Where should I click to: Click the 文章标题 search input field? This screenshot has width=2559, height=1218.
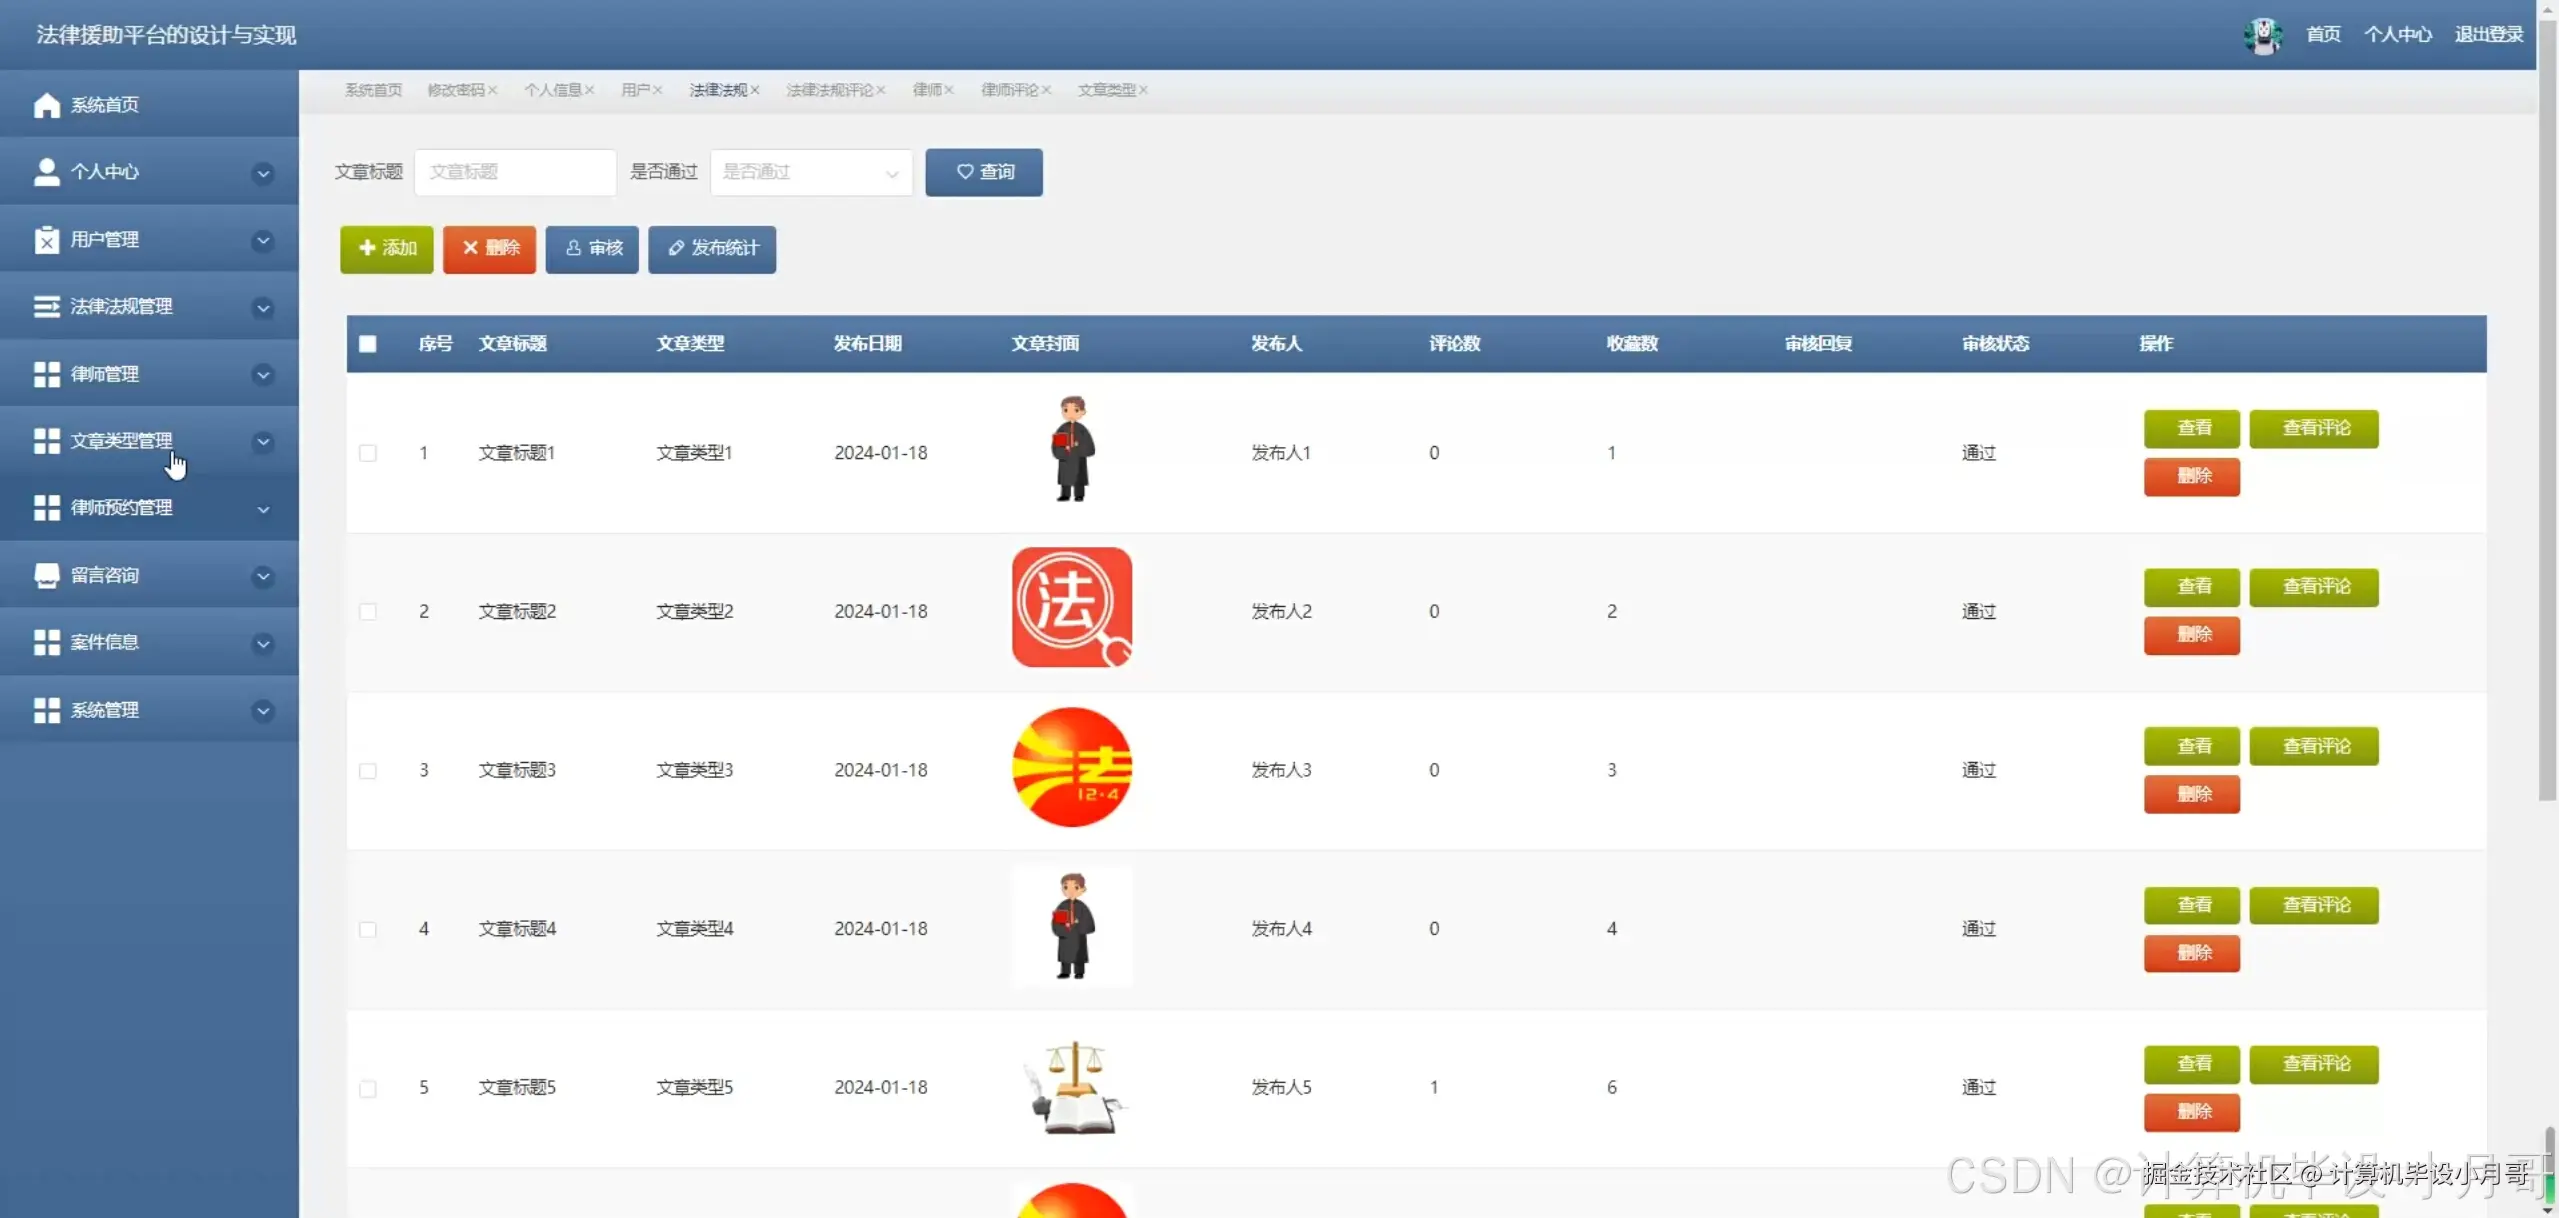tap(515, 172)
